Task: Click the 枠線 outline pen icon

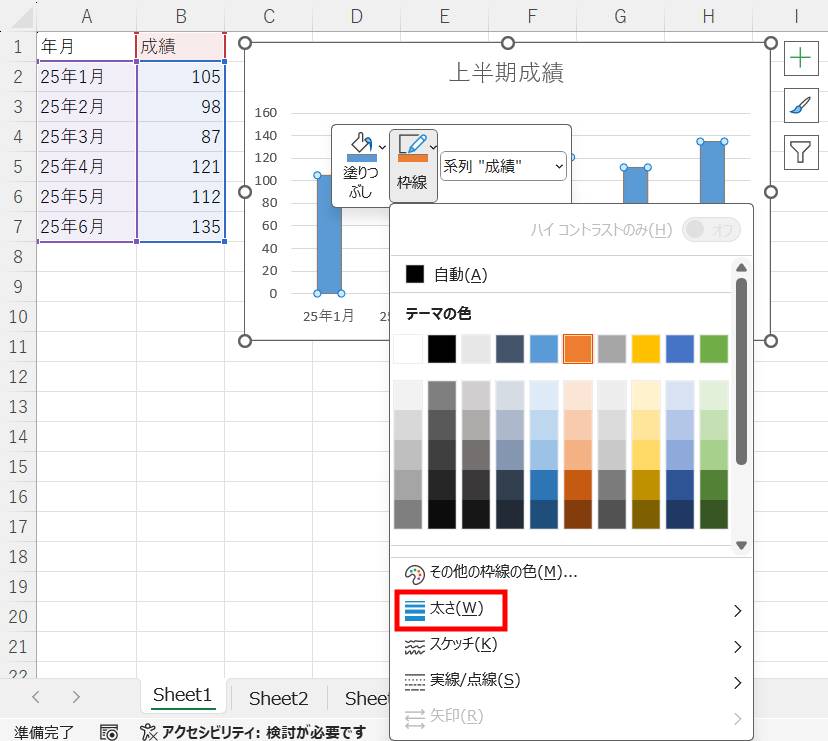Action: (412, 147)
